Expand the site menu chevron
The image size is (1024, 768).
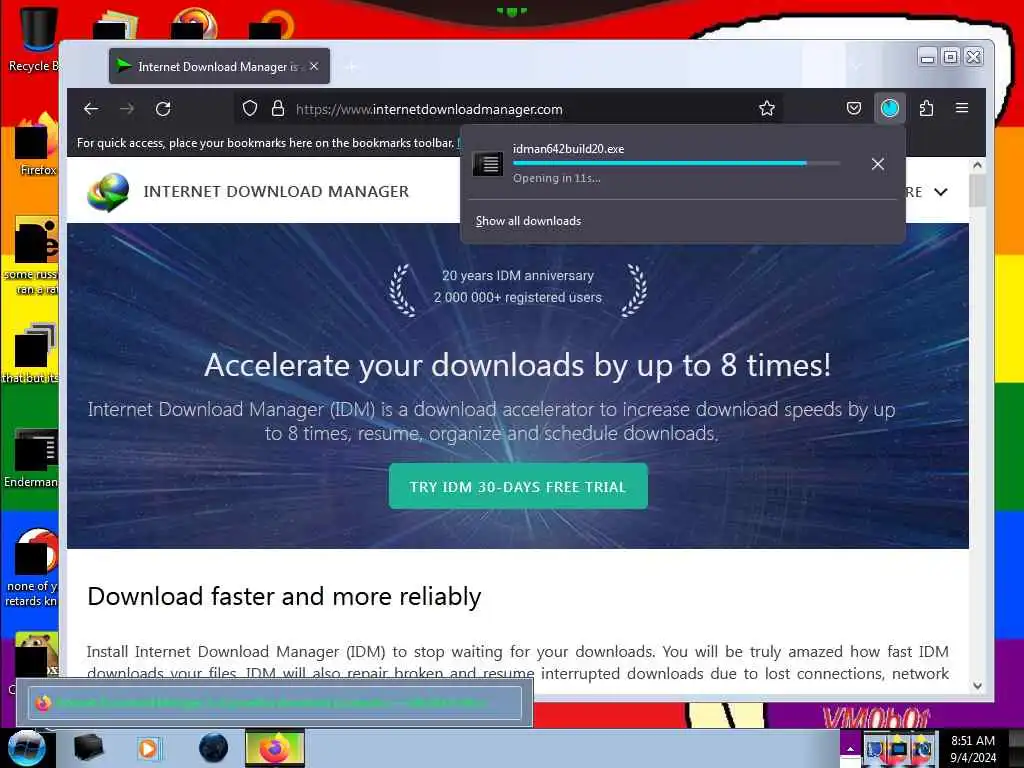(940, 192)
